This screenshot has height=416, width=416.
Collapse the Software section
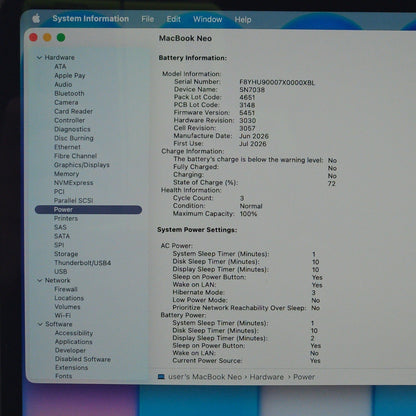pyautogui.click(x=40, y=324)
